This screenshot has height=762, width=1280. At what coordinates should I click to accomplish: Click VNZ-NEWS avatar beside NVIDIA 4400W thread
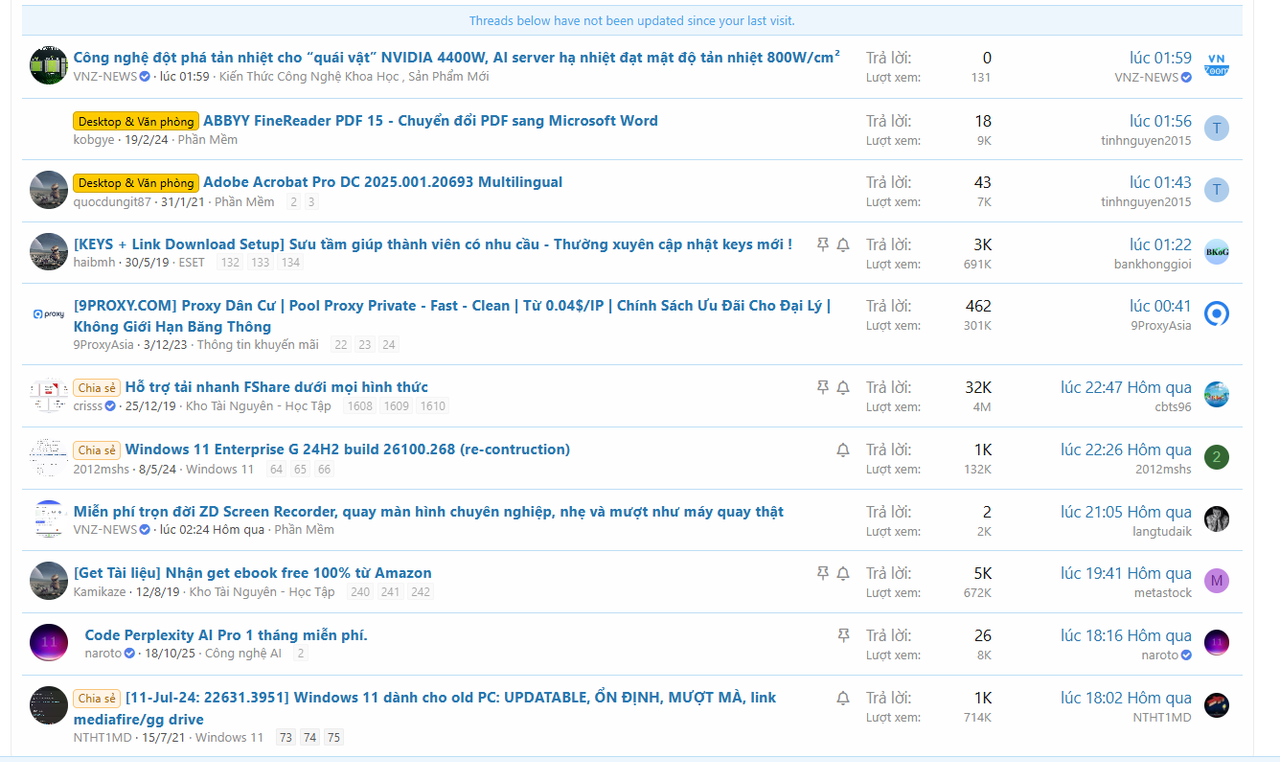48,66
